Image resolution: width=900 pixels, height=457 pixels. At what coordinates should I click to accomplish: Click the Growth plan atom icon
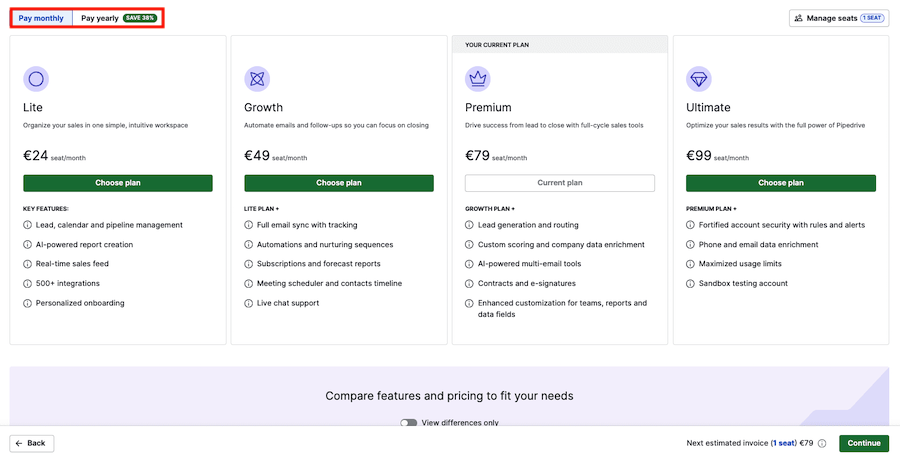(x=257, y=79)
